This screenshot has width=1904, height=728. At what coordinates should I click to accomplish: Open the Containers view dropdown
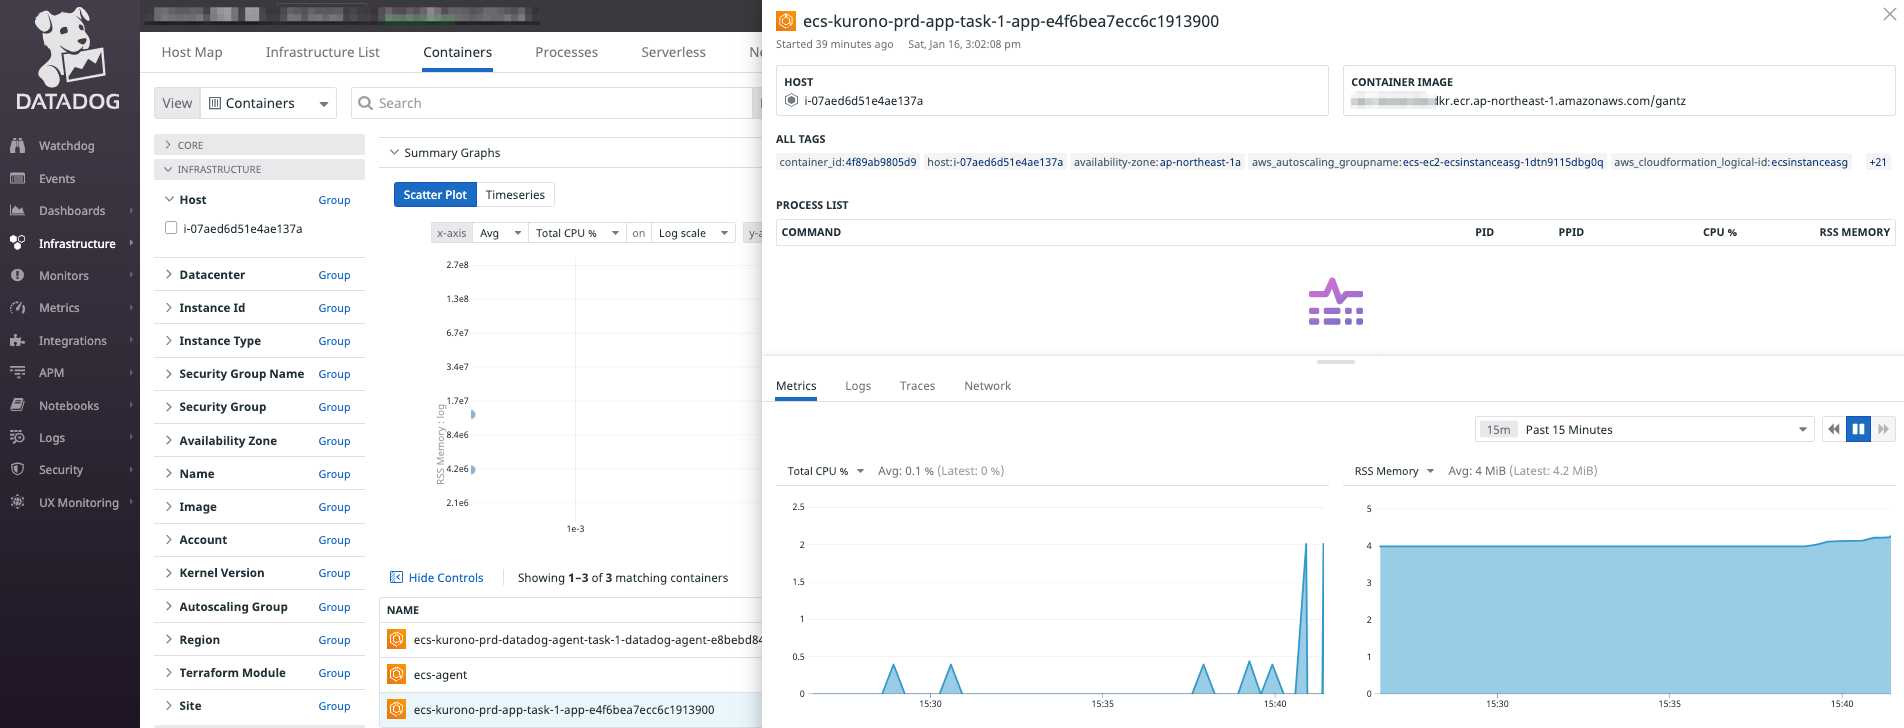point(268,103)
